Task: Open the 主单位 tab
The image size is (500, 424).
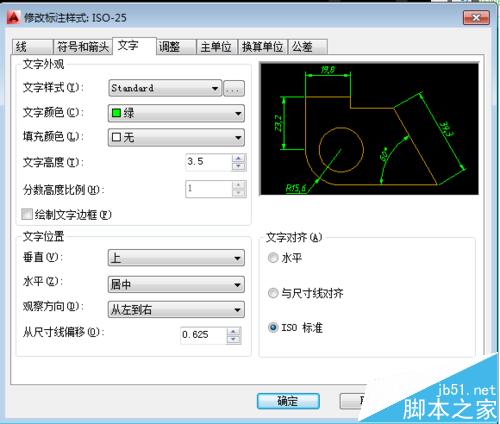Action: (217, 47)
